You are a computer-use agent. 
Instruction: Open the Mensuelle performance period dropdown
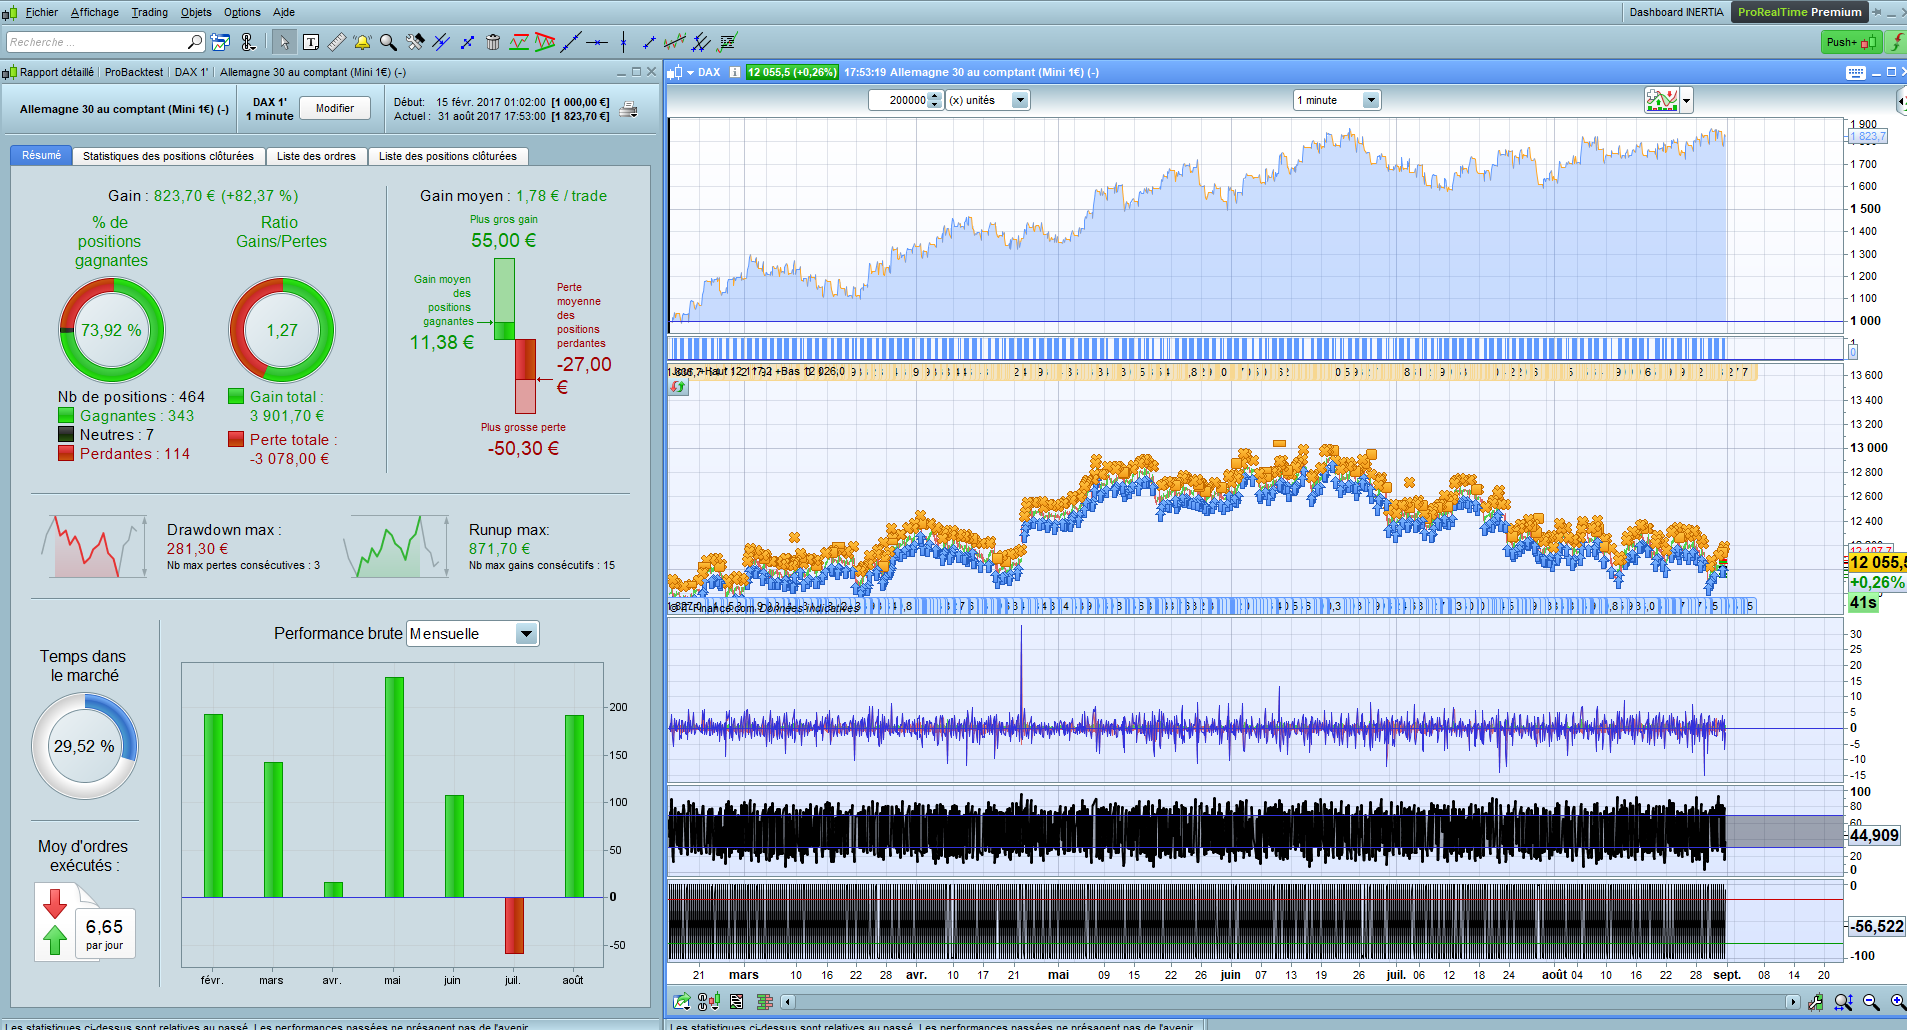[x=526, y=634]
